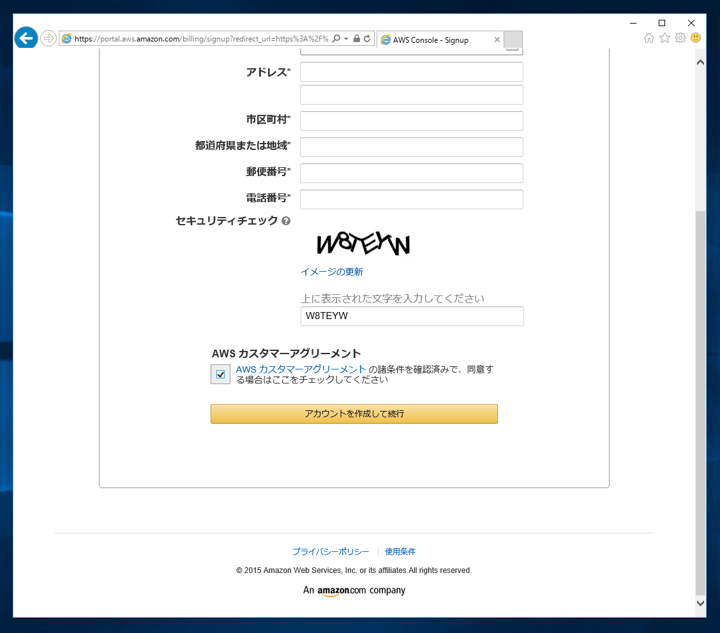Viewport: 720px width, 633px height.
Task: Click the URL text in the address bar
Action: click(201, 39)
